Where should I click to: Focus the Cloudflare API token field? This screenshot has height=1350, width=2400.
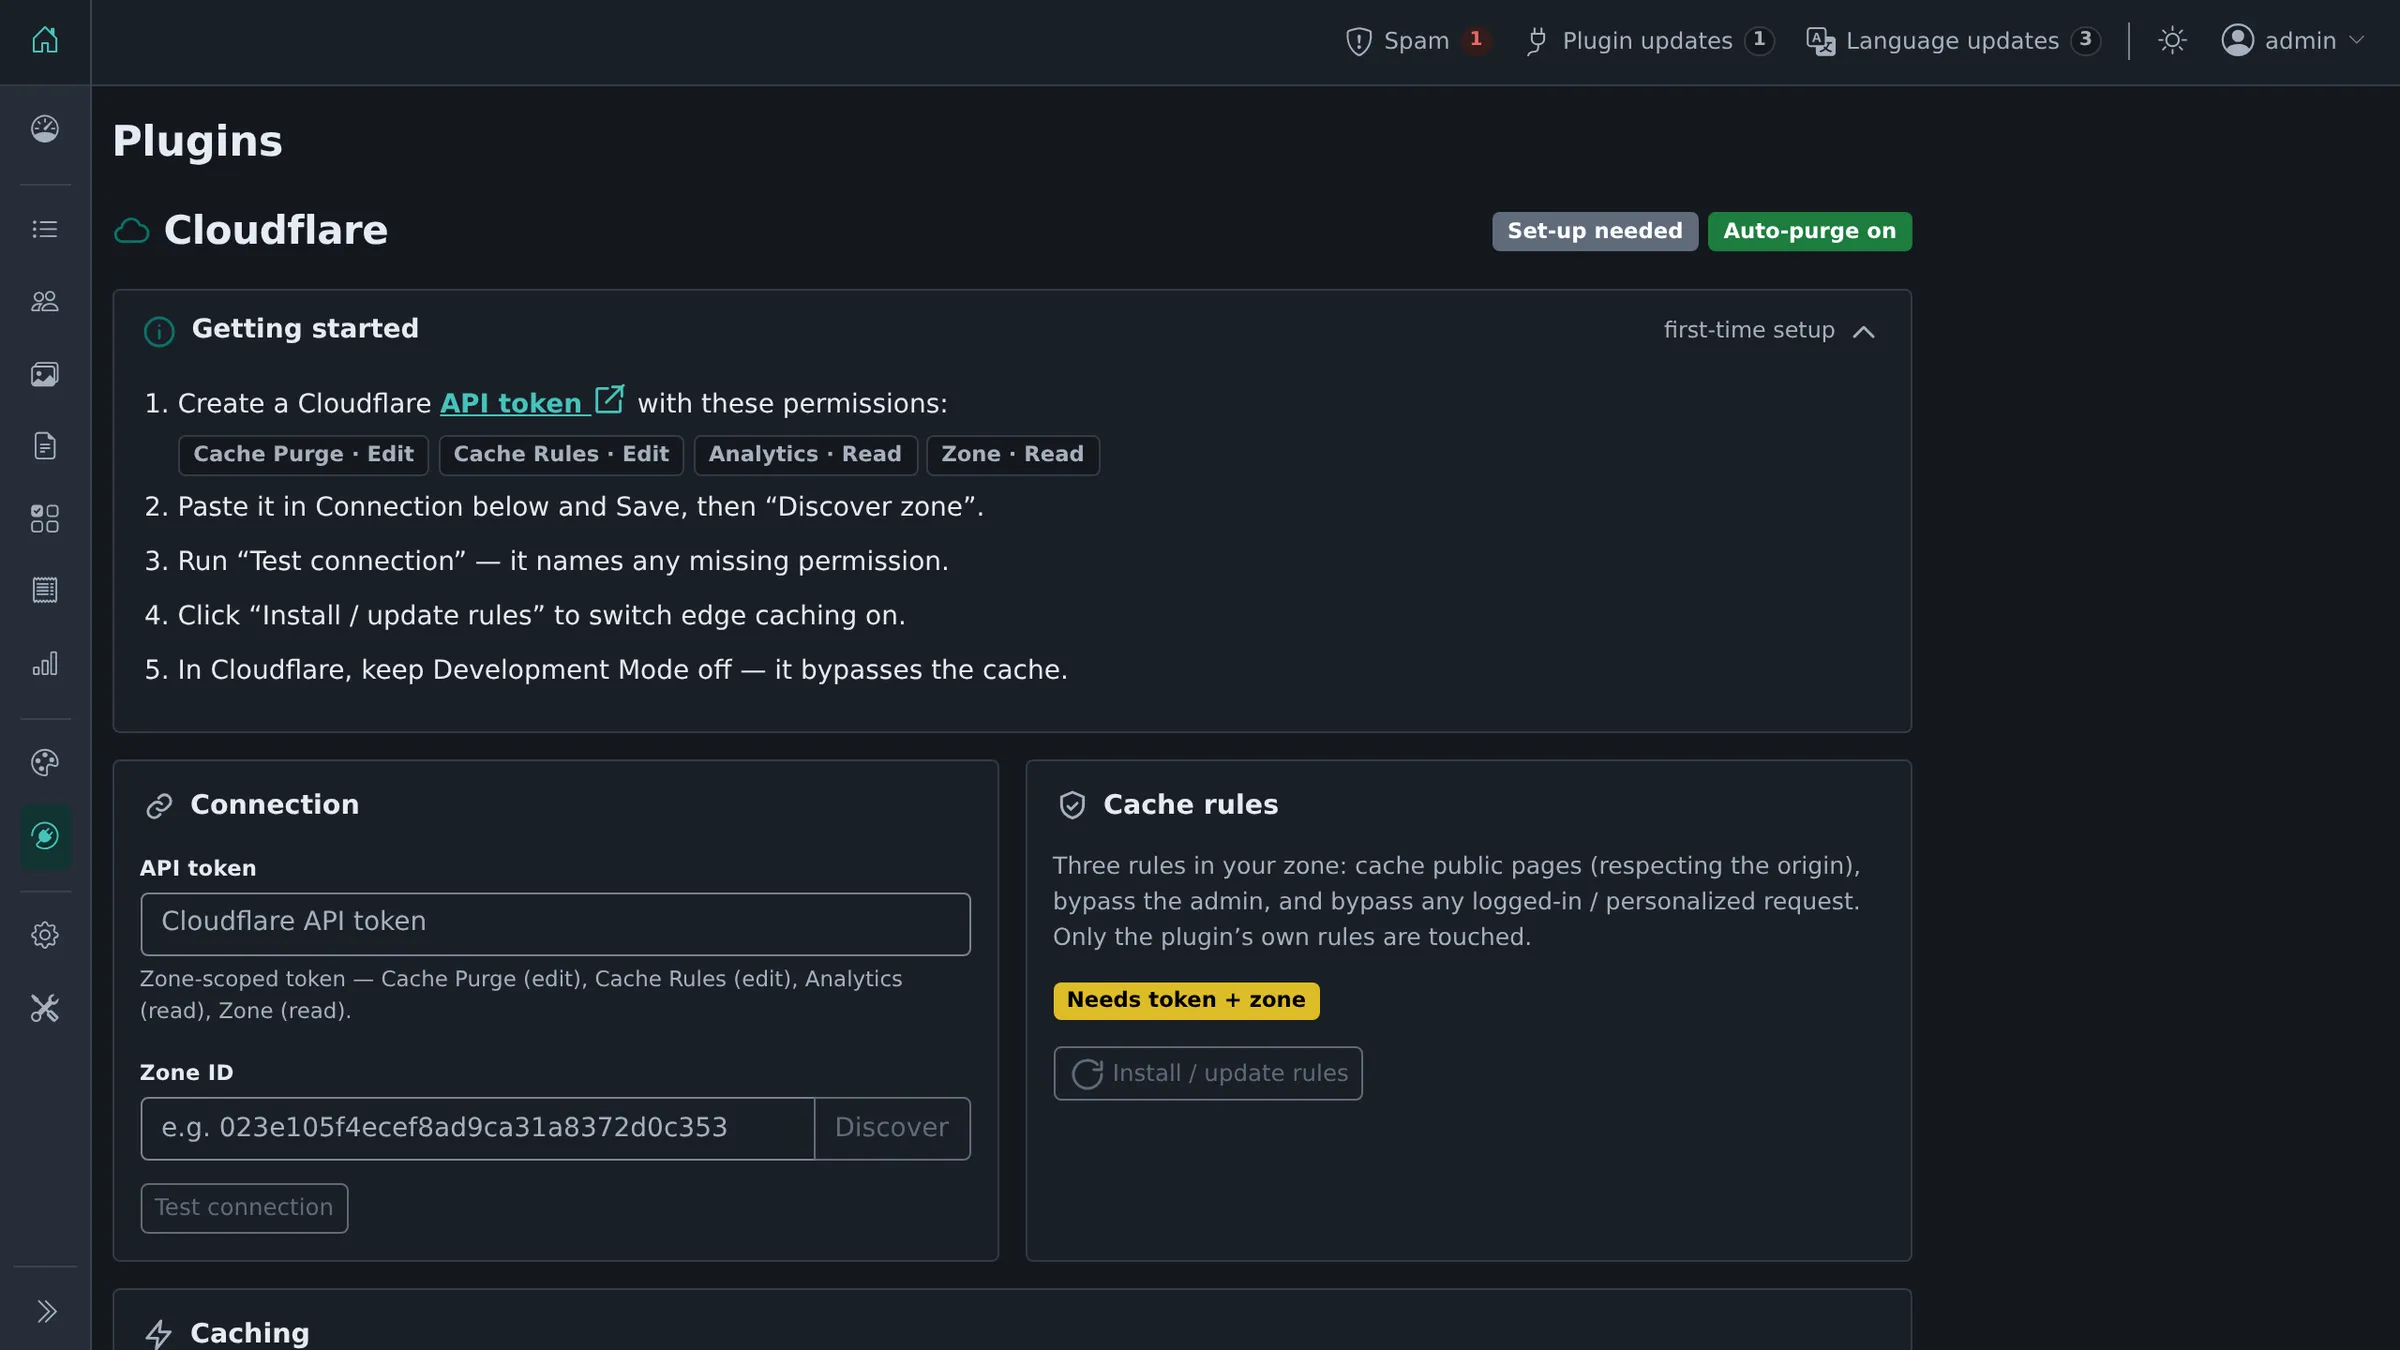point(555,923)
